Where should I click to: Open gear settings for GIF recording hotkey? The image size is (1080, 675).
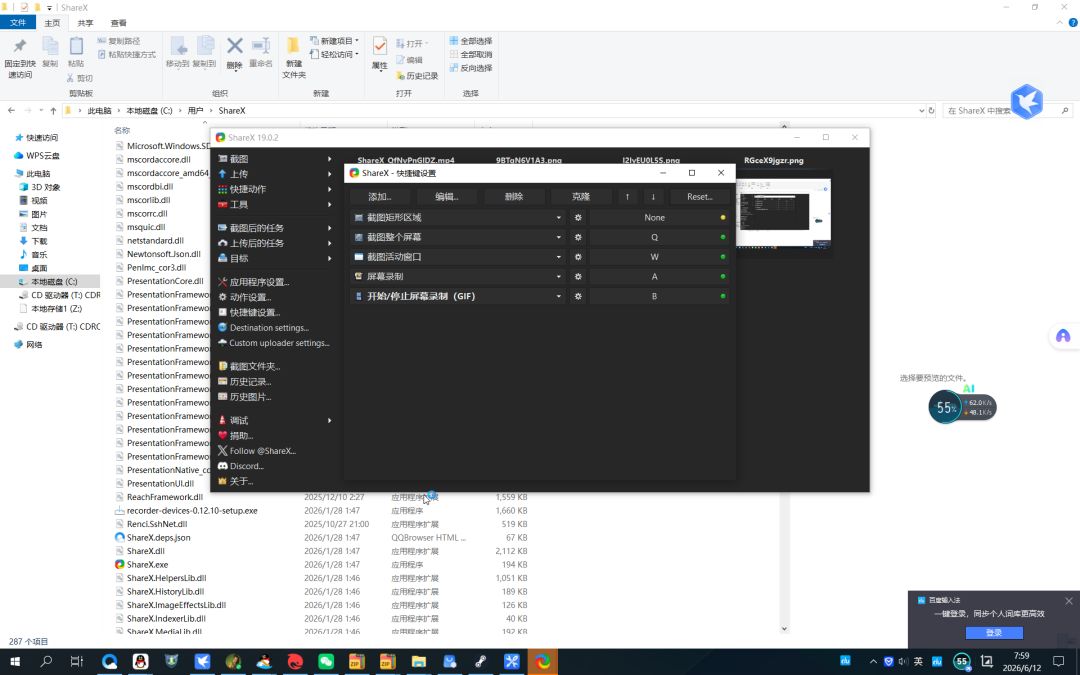(x=578, y=296)
